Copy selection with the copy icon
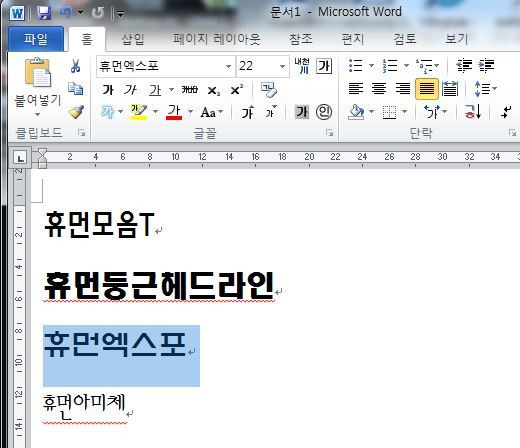Image resolution: width=520 pixels, height=448 pixels. pos(76,89)
